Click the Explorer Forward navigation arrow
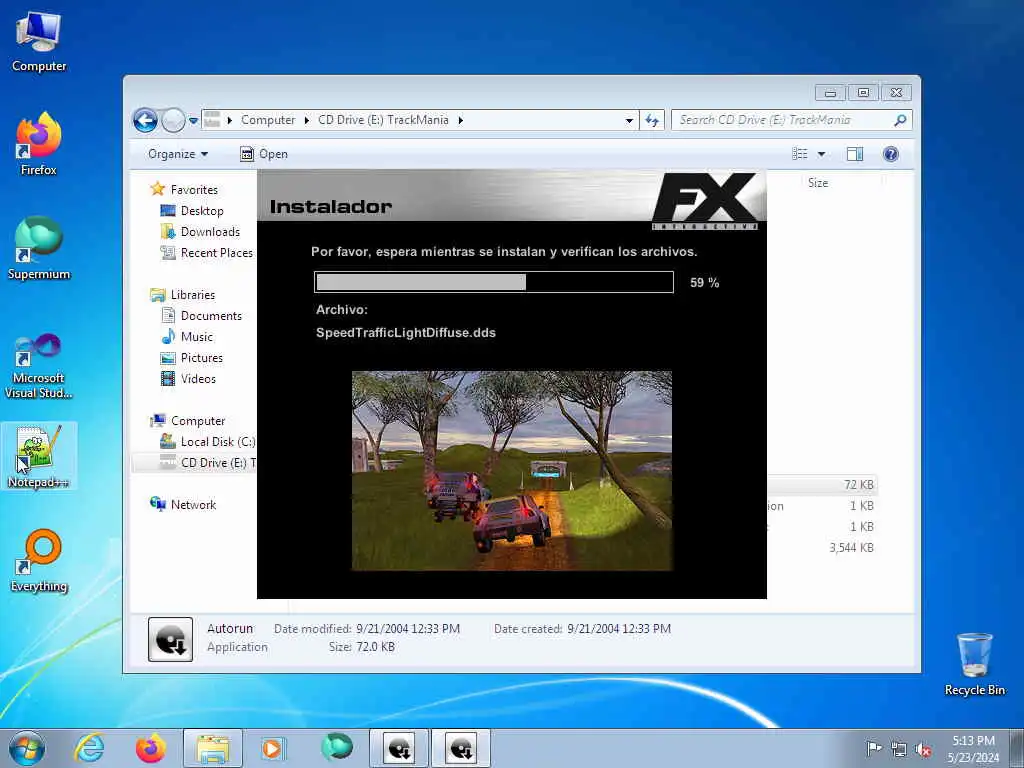Image resolution: width=1024 pixels, height=768 pixels. pos(173,120)
